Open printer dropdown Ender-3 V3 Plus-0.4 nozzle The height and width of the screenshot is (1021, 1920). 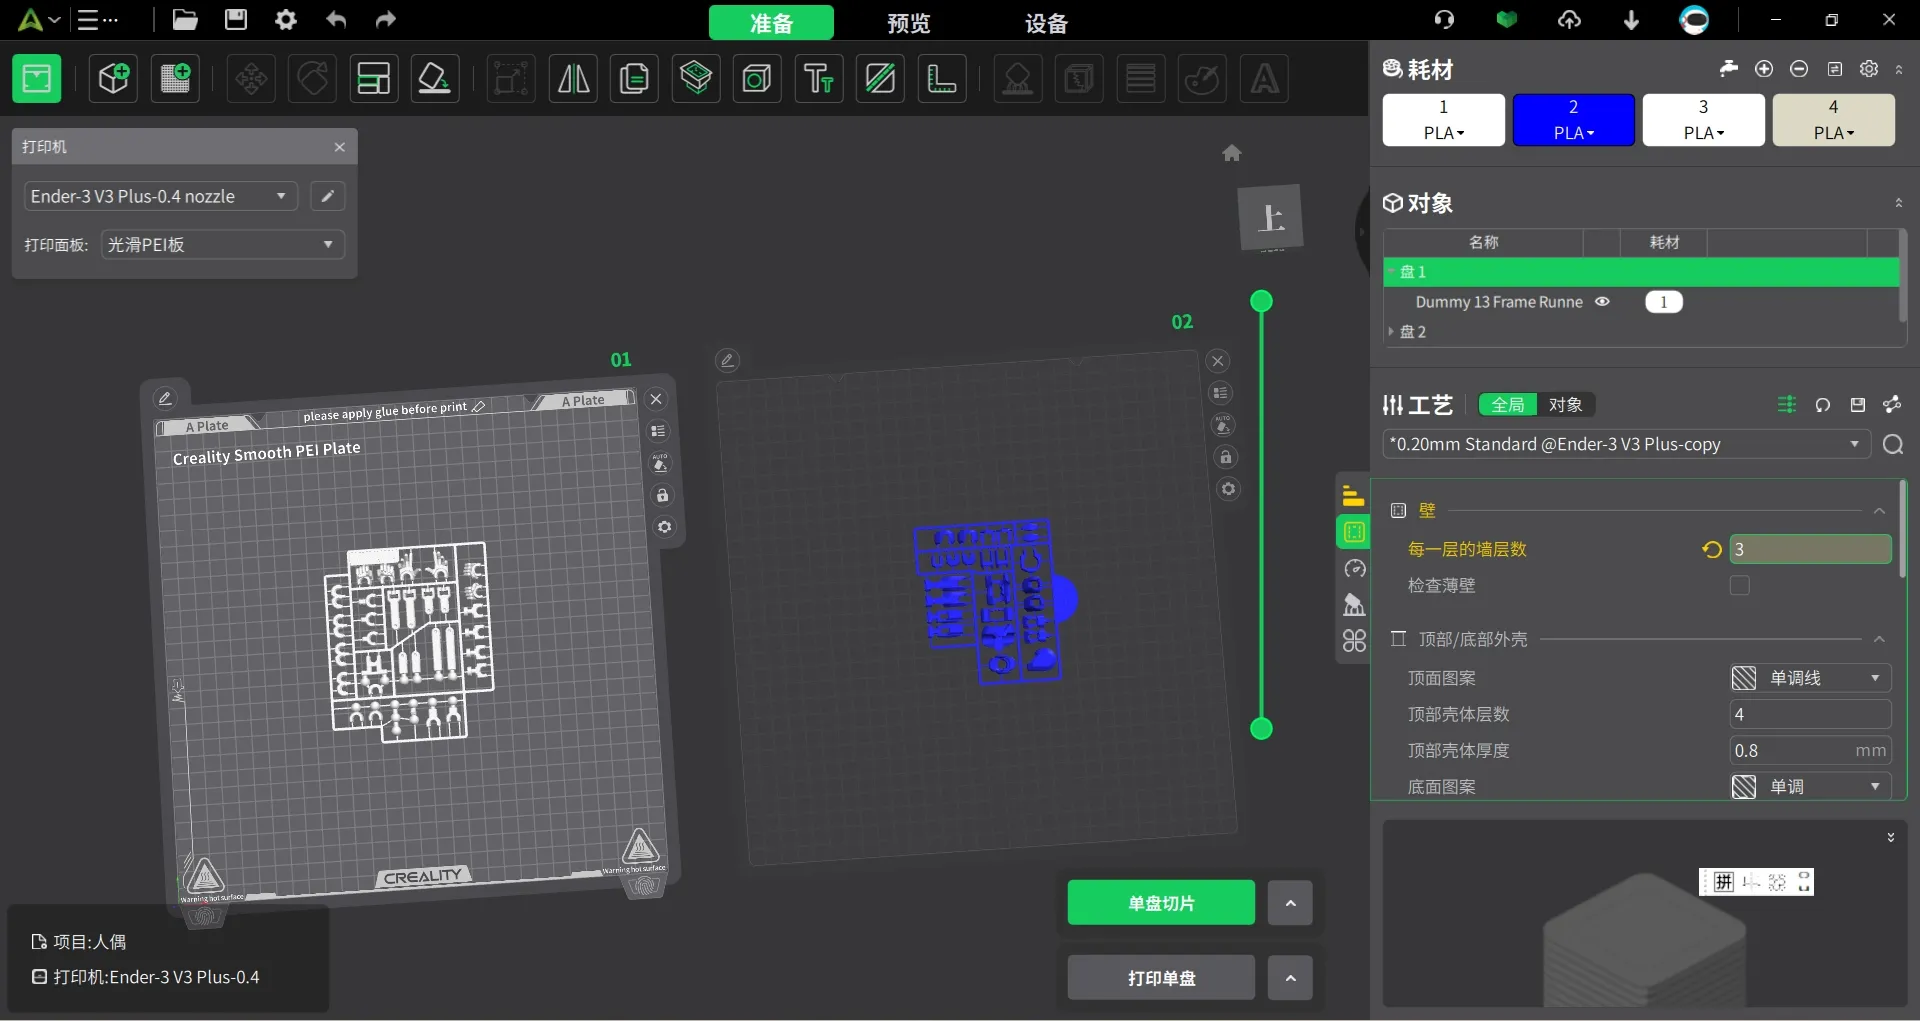tap(160, 196)
